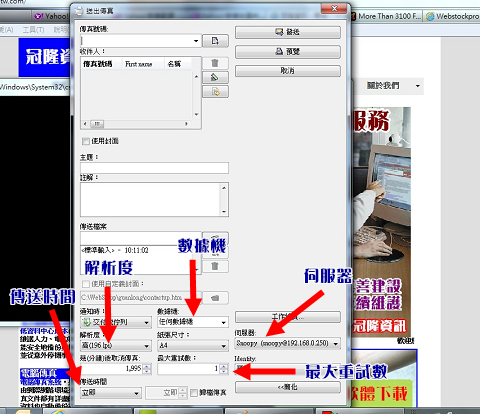Click the trash icon next to recipients list
Screen dimensions: 480x414
point(215,63)
